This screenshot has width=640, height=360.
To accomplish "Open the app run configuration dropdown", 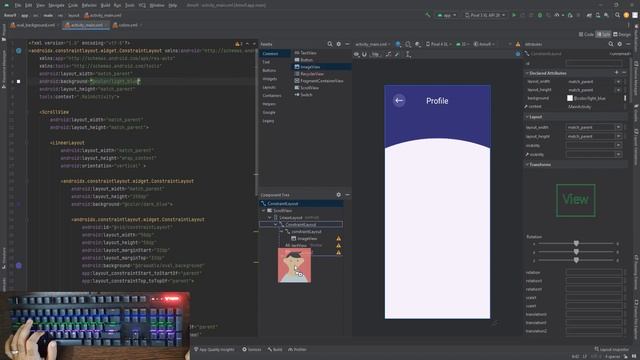I will point(447,15).
